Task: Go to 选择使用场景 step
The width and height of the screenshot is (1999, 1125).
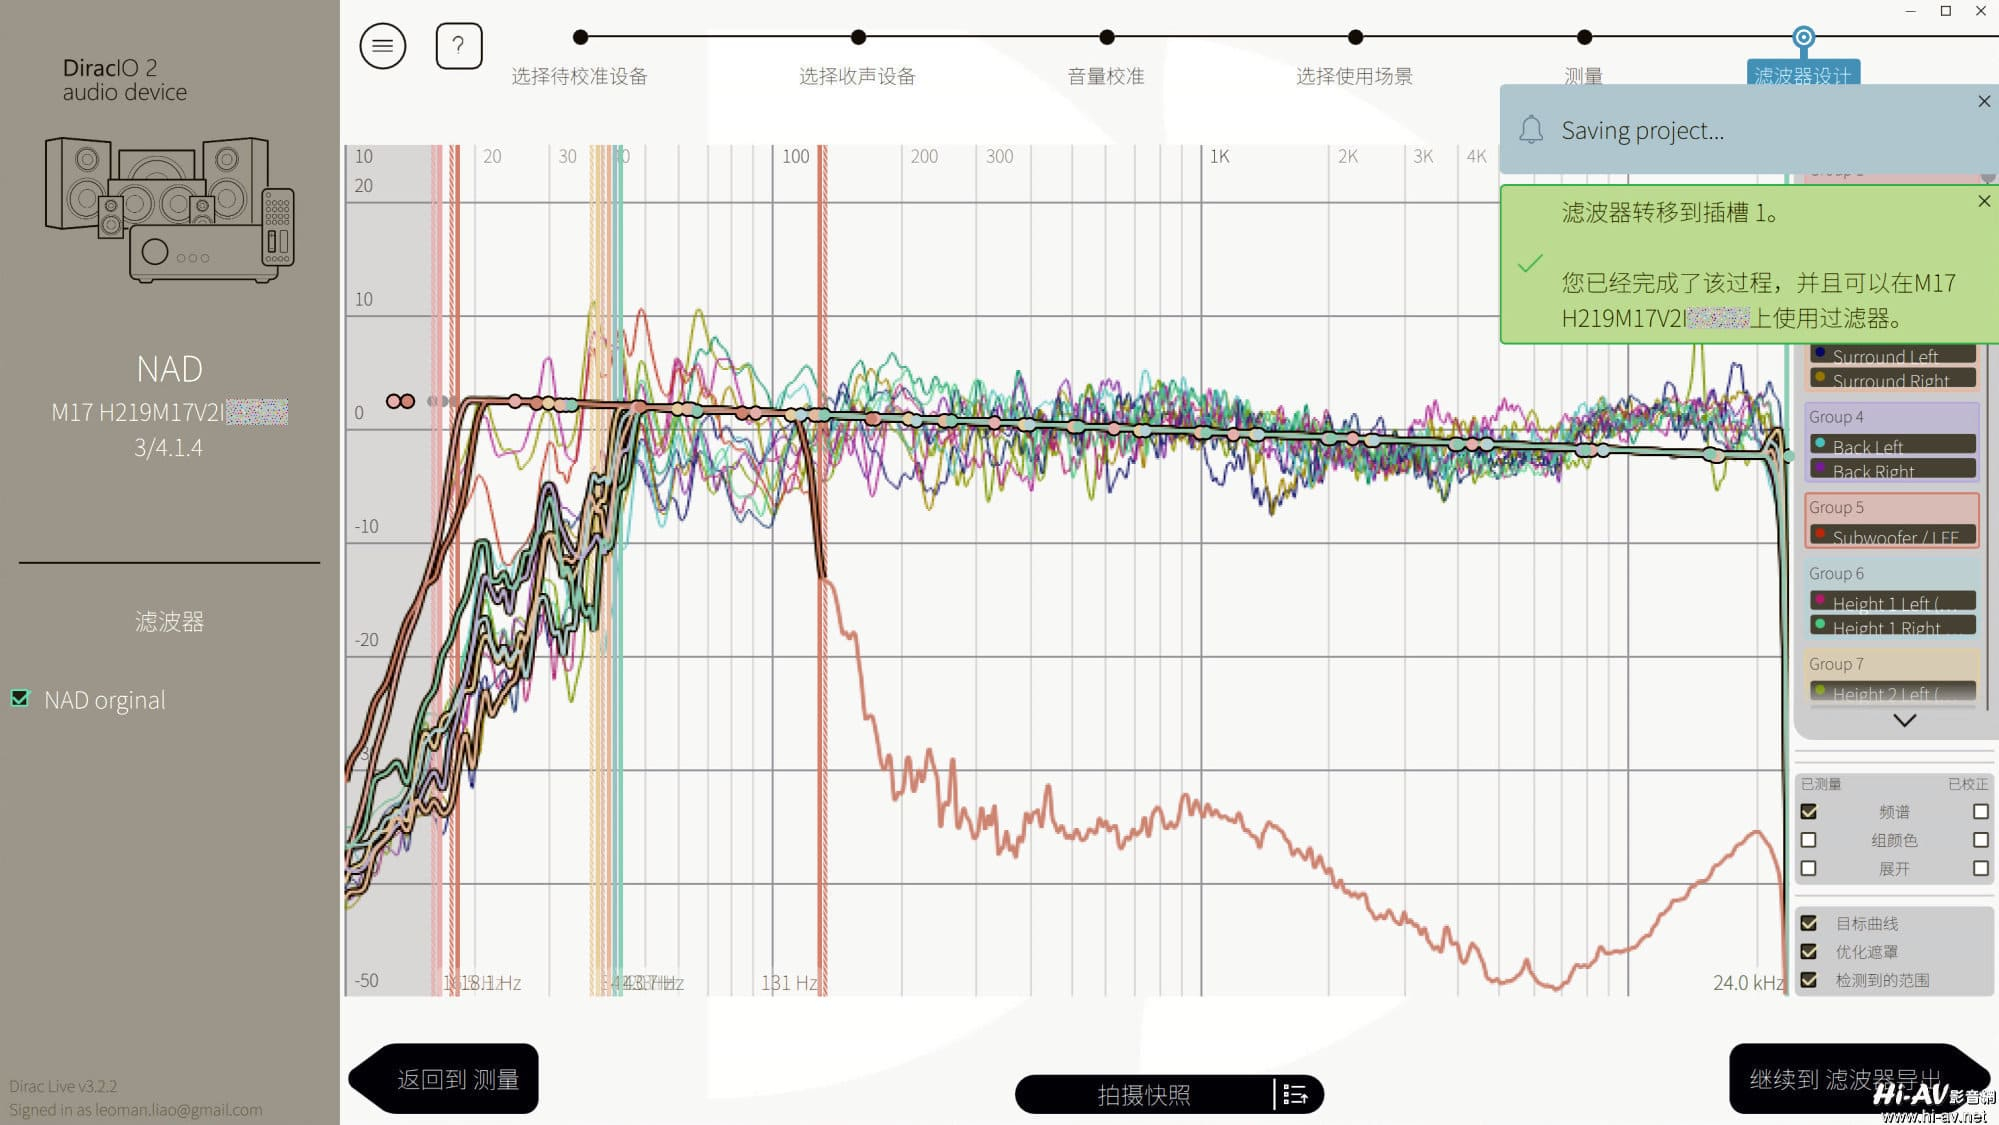Action: (1354, 76)
